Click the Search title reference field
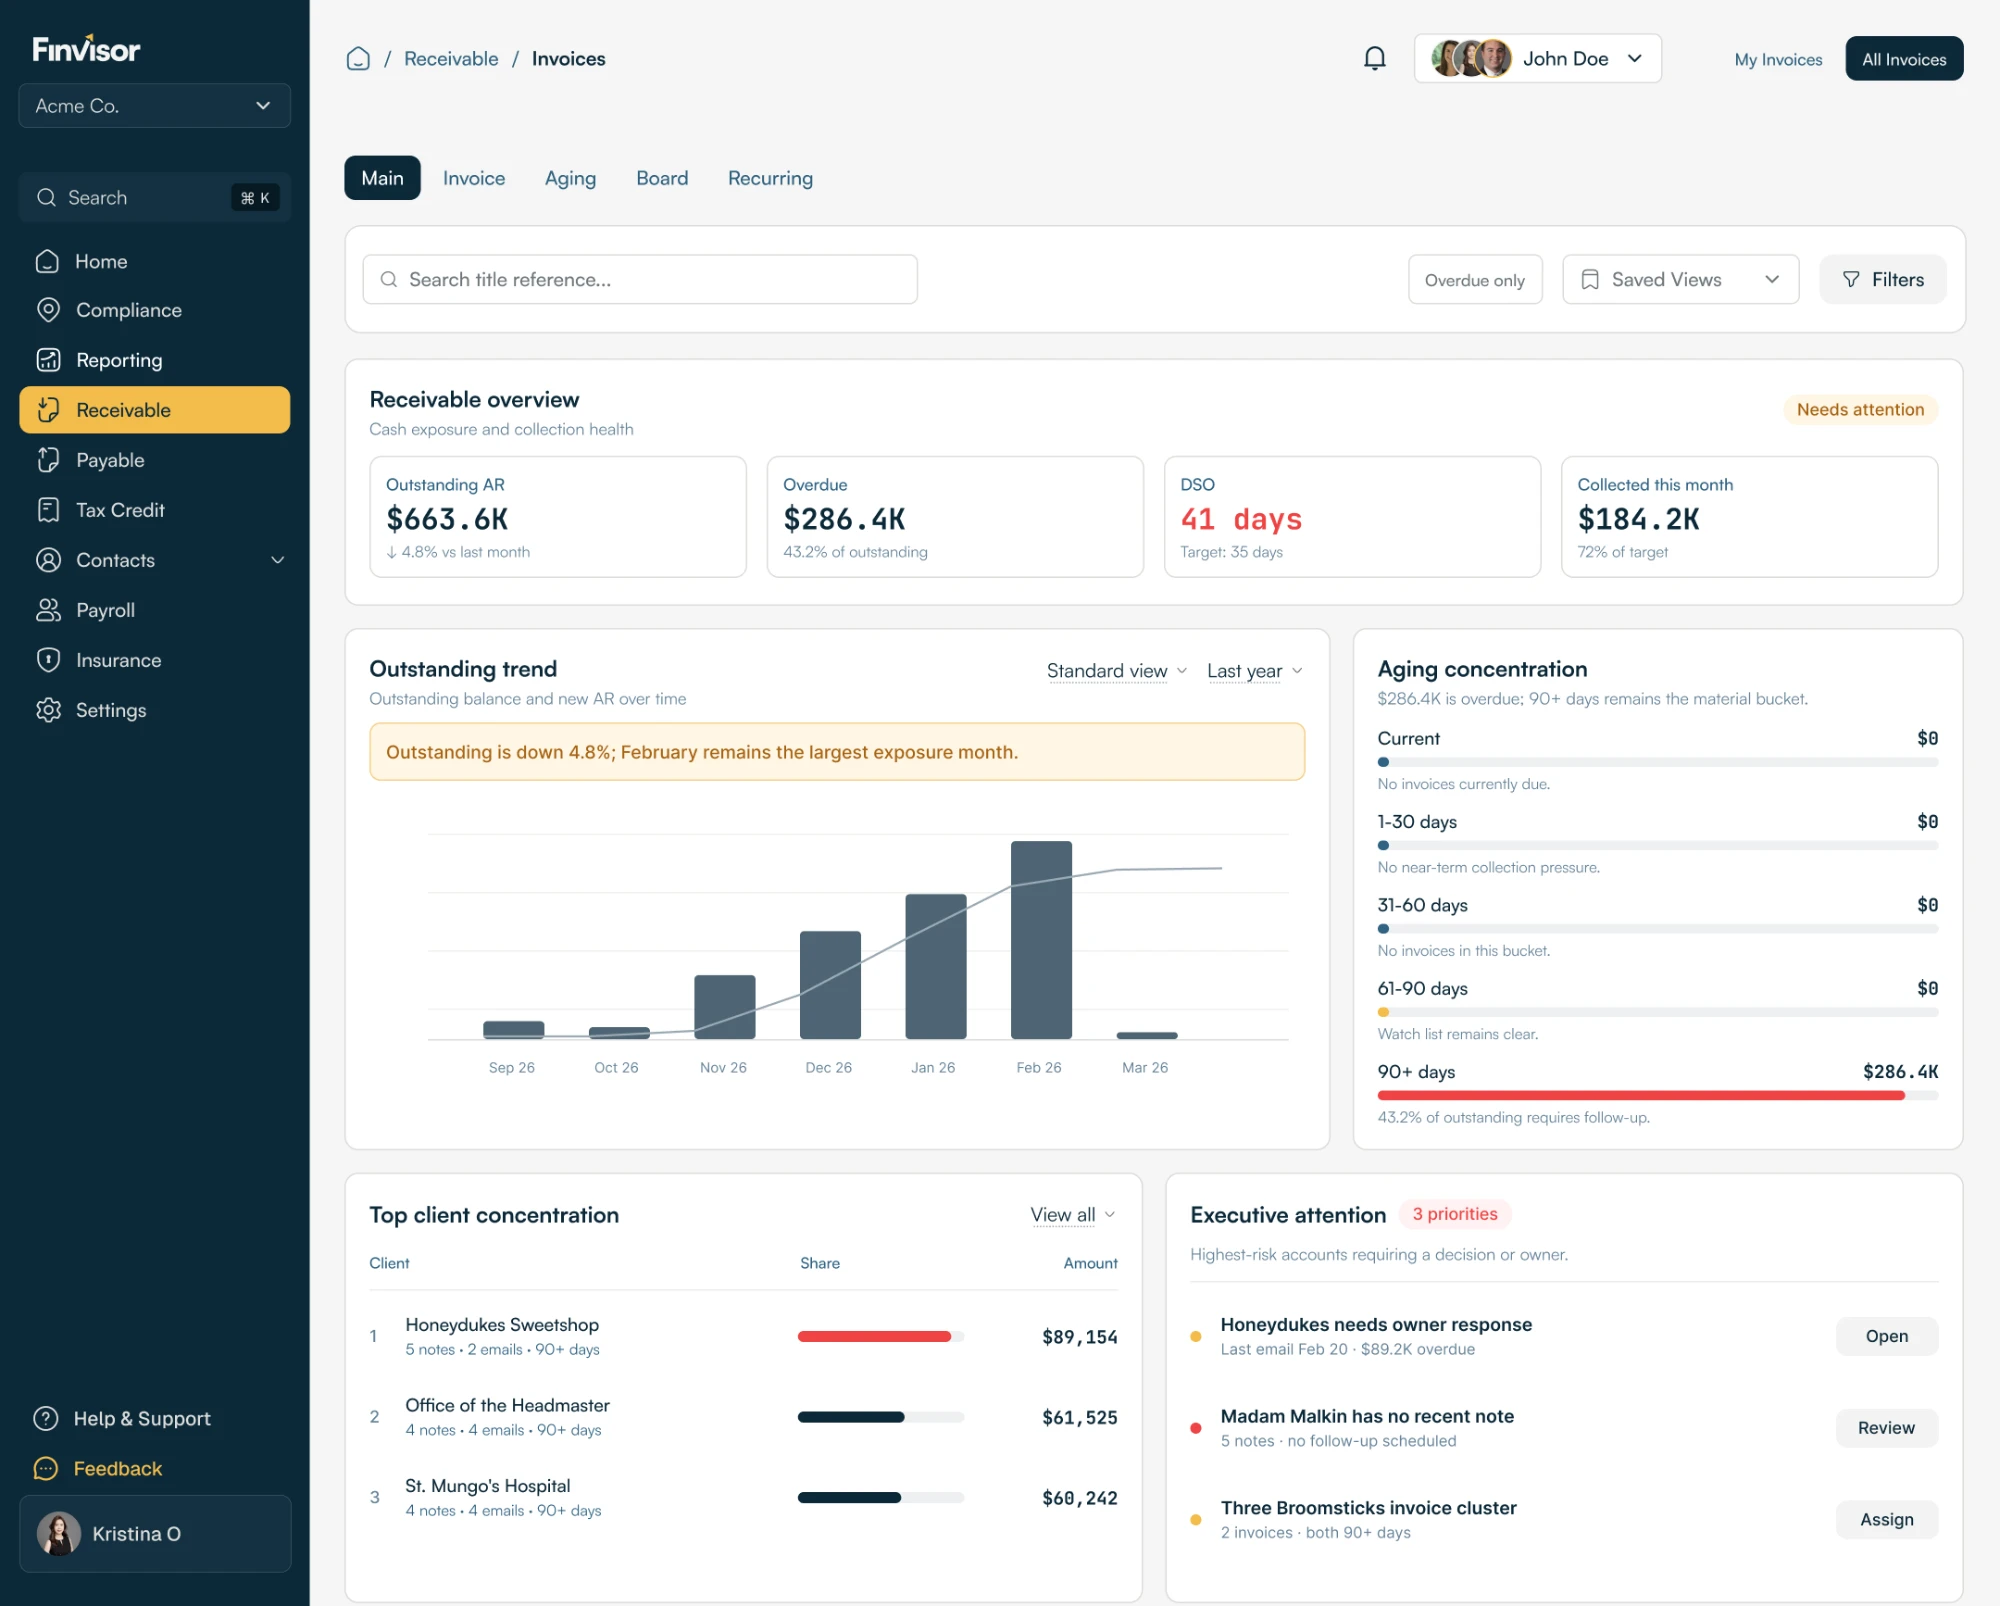2000x1606 pixels. pyautogui.click(x=640, y=280)
